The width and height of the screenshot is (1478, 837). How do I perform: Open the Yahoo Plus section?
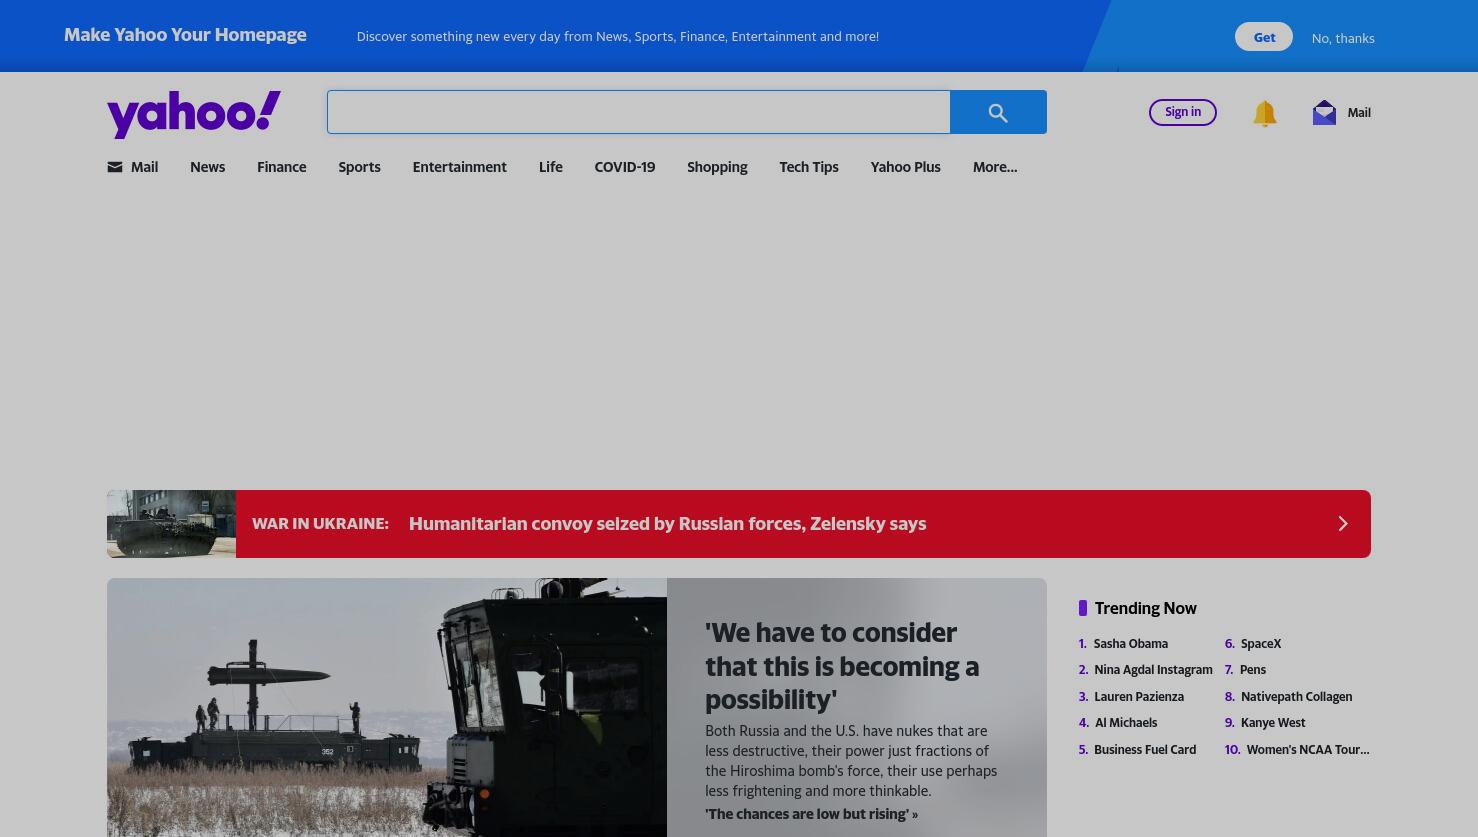[905, 167]
